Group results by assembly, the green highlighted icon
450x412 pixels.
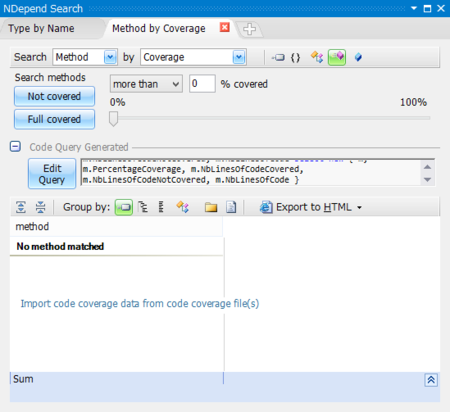tap(124, 207)
